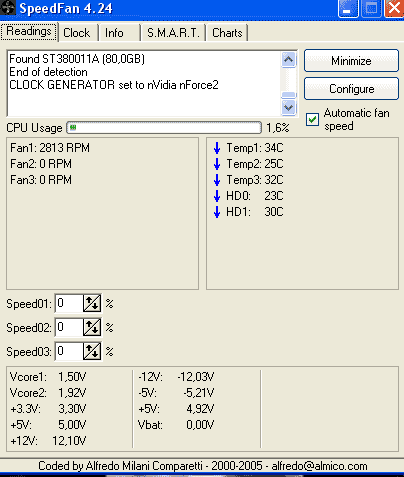Click the Temp2 down-arrow icon
404x477 pixels.
pos(217,164)
